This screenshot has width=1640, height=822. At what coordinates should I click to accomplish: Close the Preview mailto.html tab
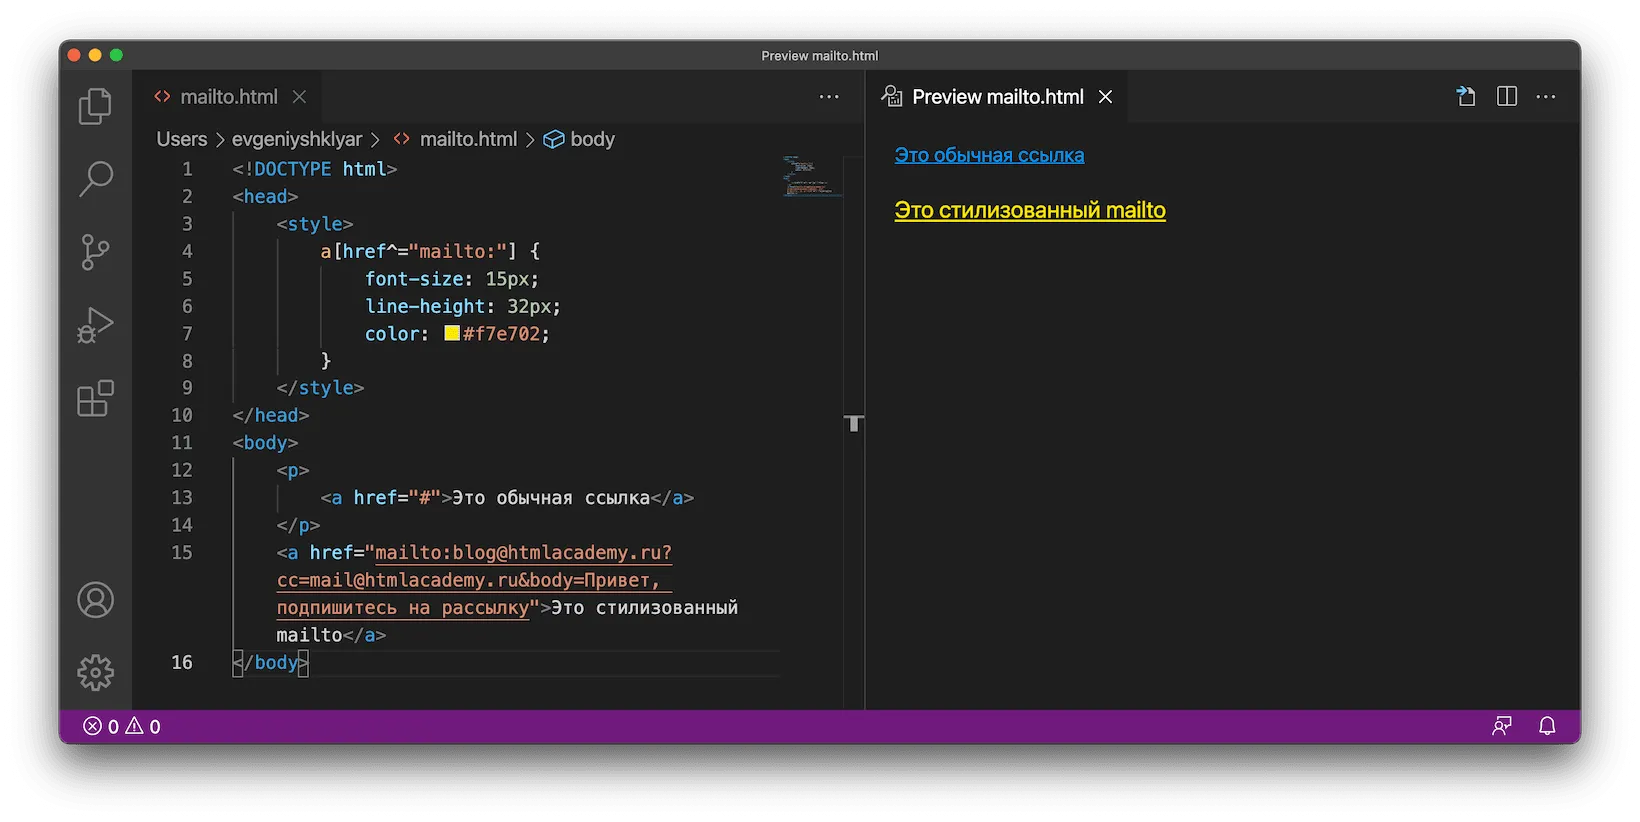(1105, 97)
